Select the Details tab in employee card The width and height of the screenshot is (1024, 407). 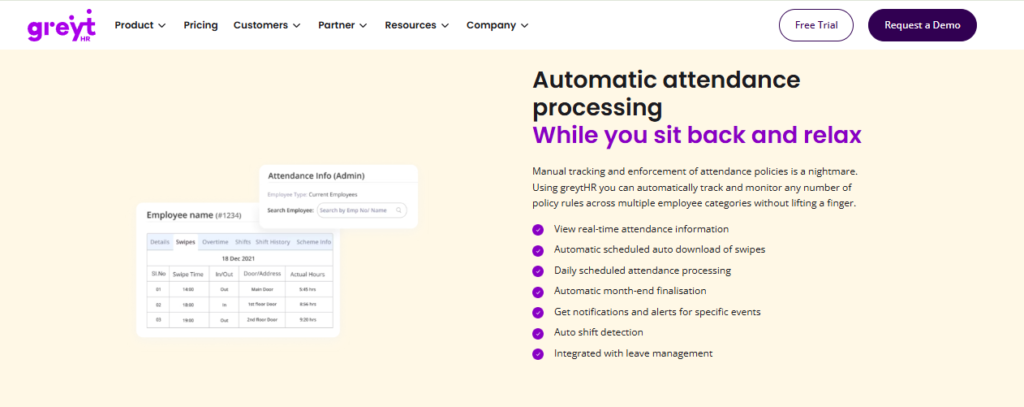160,242
